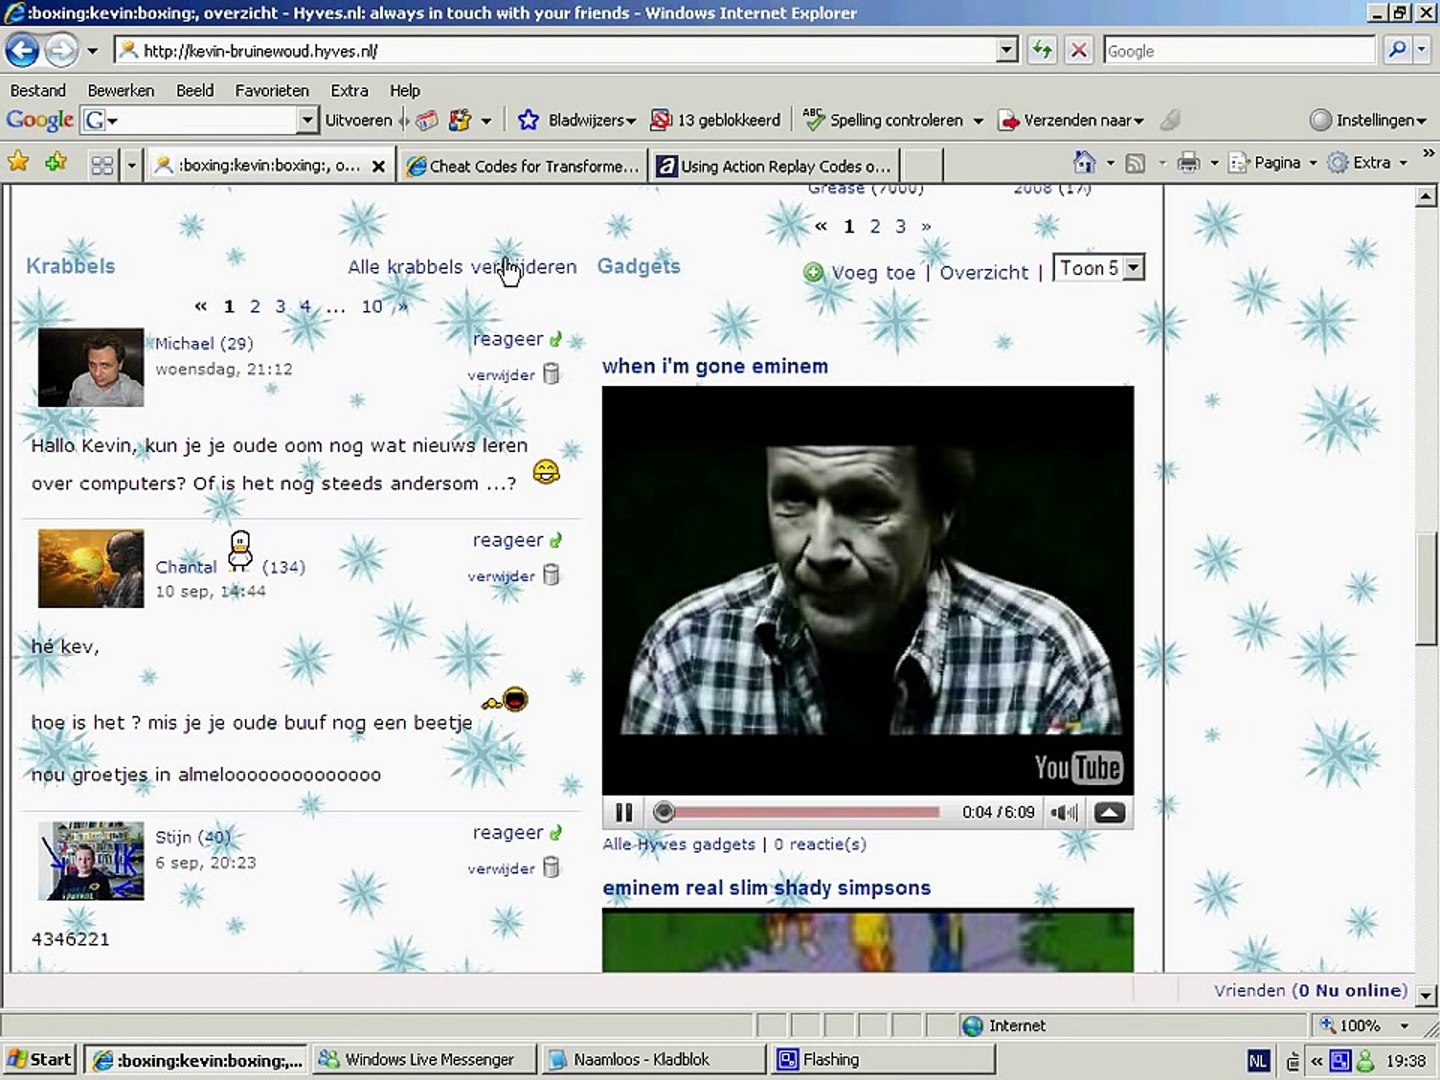The image size is (1440, 1080).
Task: Click Stijn's profile photo thumbnail
Action: [91, 861]
